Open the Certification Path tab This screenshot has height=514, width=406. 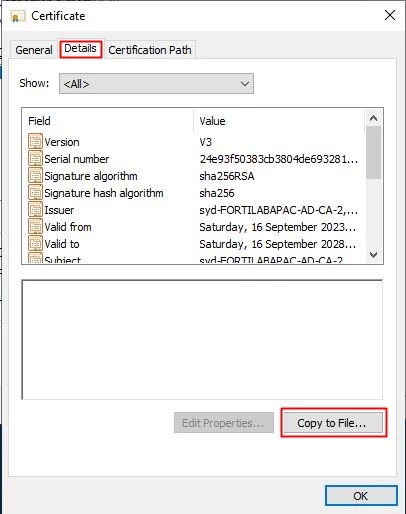coord(150,50)
